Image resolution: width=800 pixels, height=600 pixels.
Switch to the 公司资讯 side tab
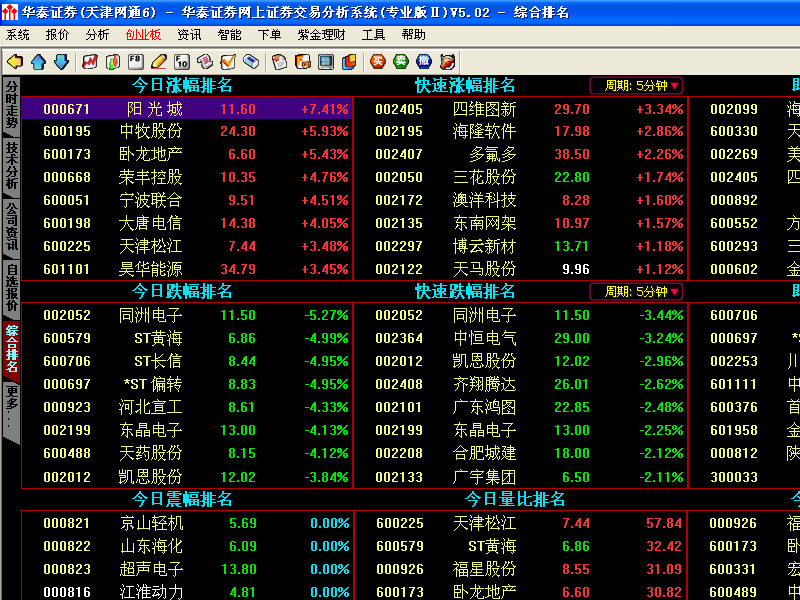click(11, 228)
